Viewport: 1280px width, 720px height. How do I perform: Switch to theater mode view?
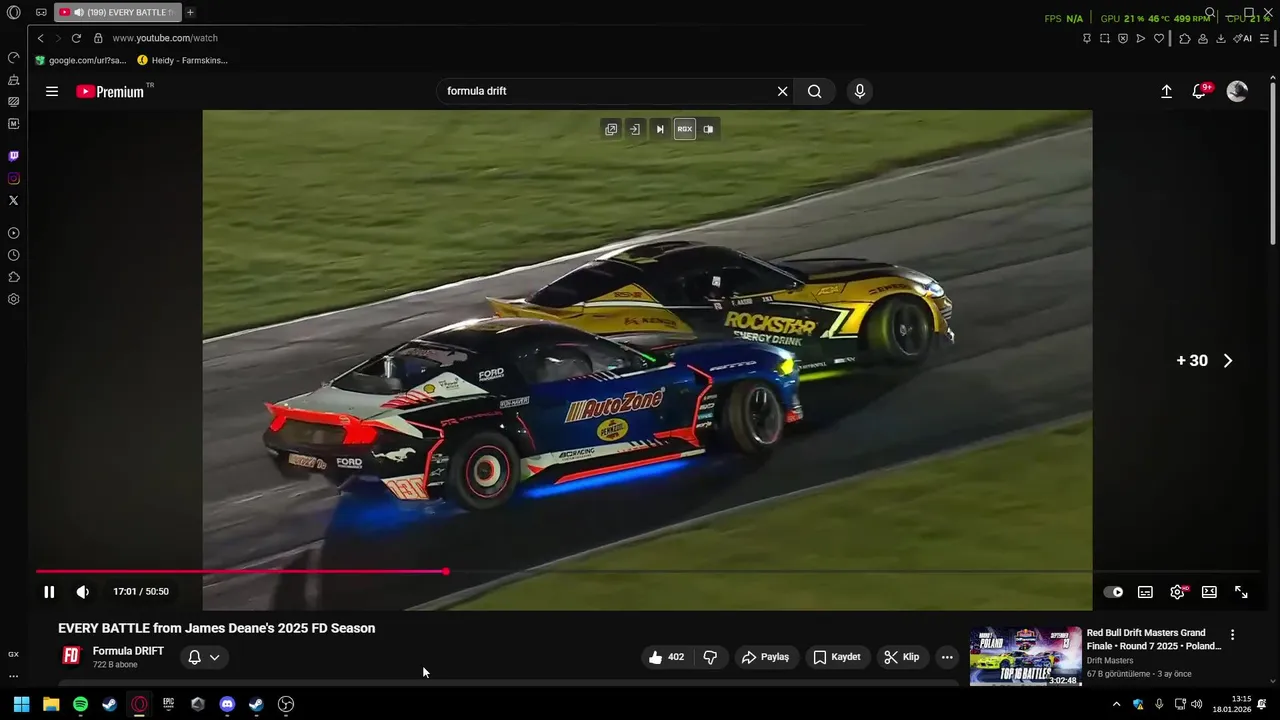(x=1209, y=592)
